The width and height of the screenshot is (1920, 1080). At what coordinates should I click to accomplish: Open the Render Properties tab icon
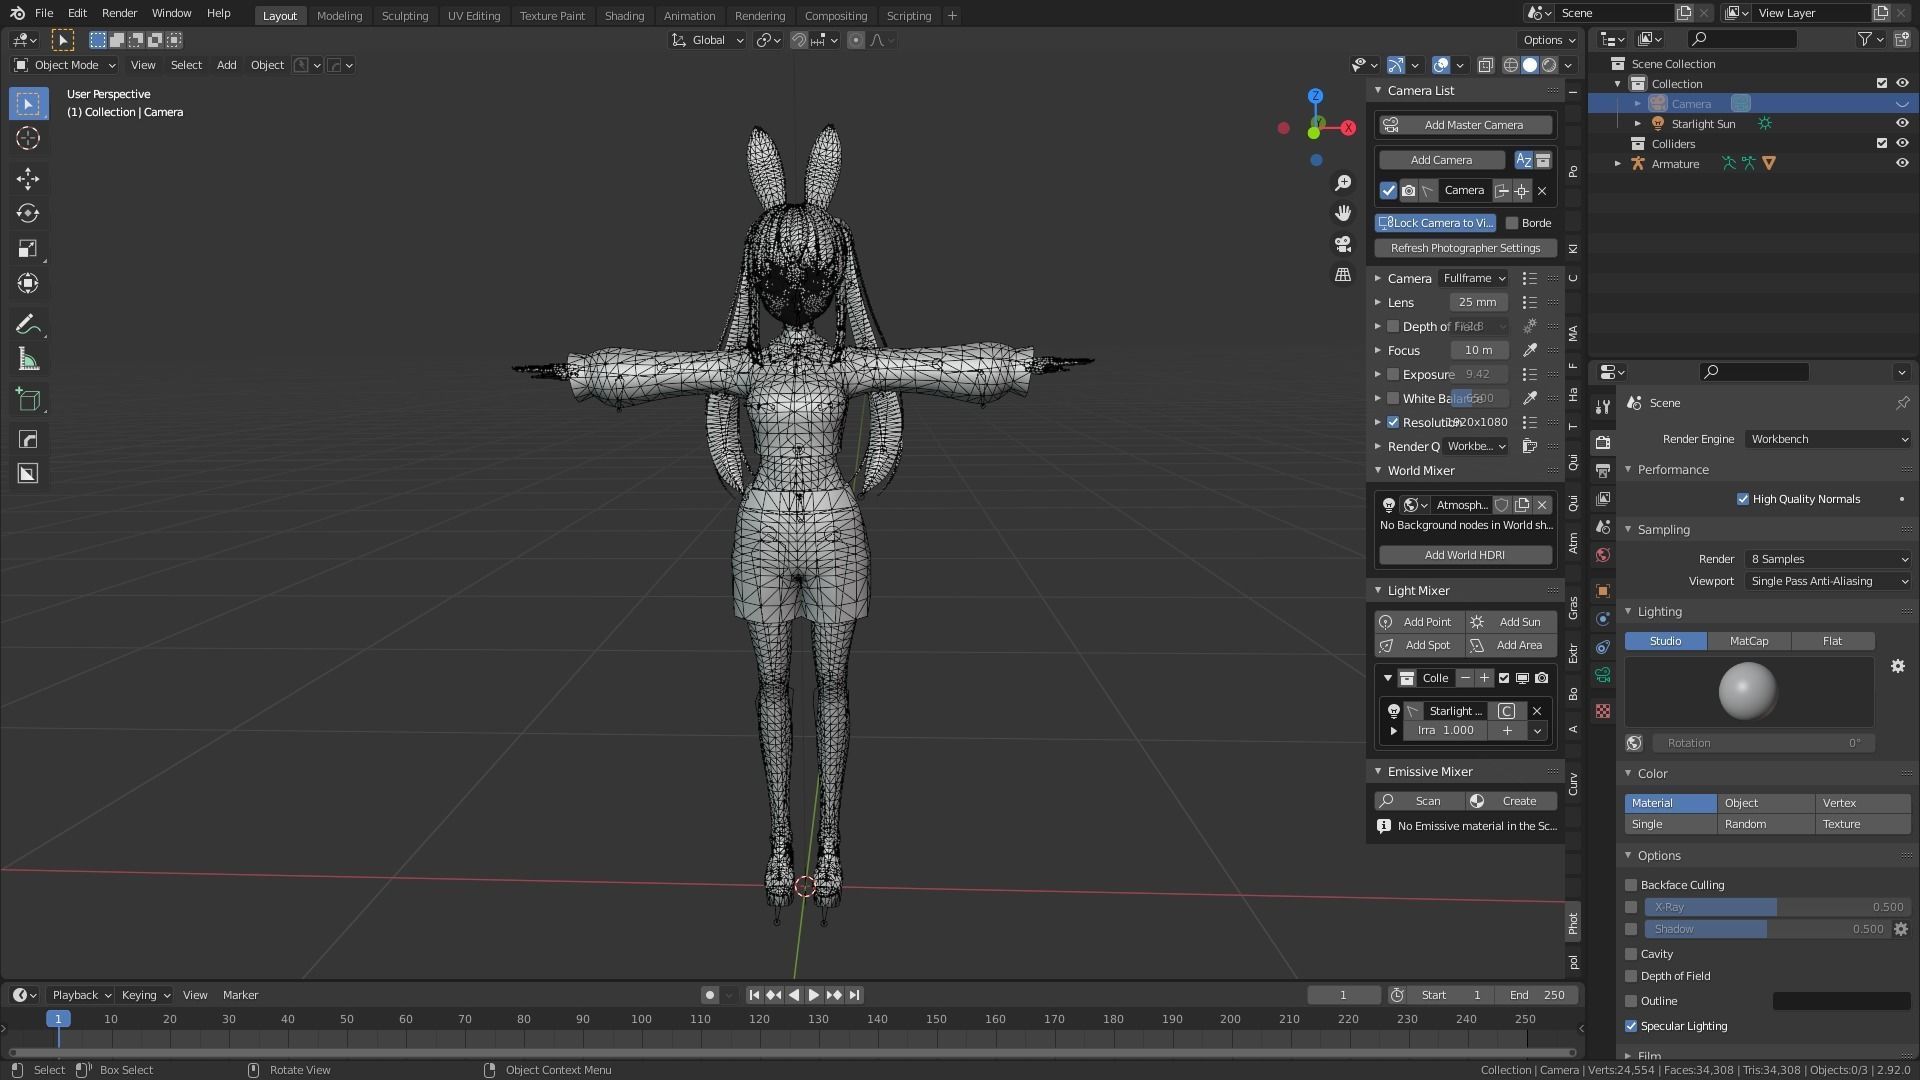click(x=1603, y=442)
